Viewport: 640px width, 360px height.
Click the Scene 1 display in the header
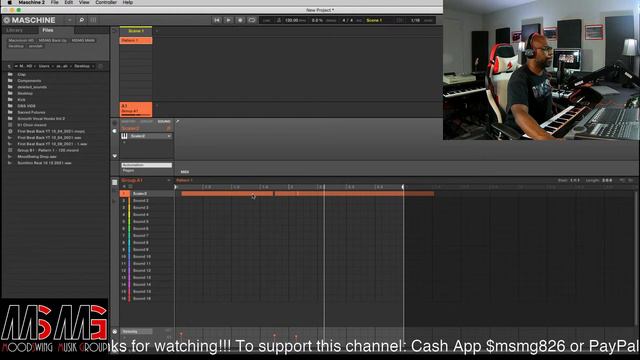coord(374,20)
